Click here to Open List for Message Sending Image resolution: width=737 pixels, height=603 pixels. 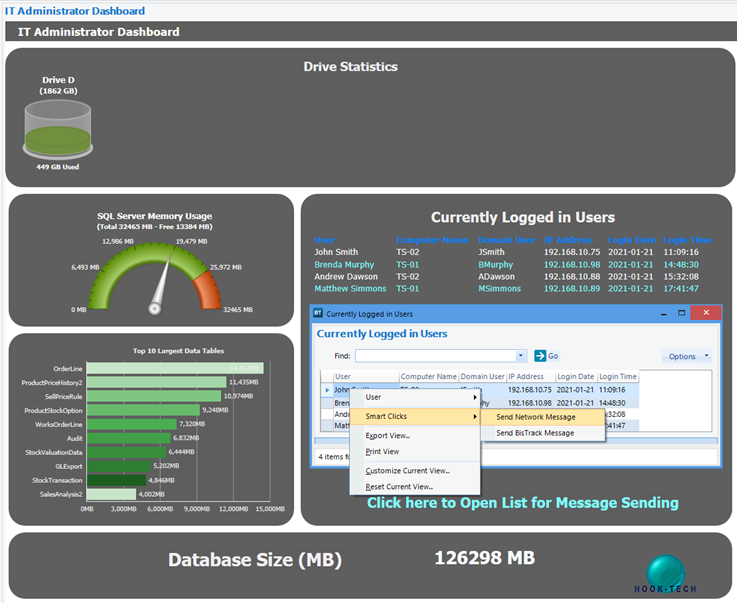523,503
